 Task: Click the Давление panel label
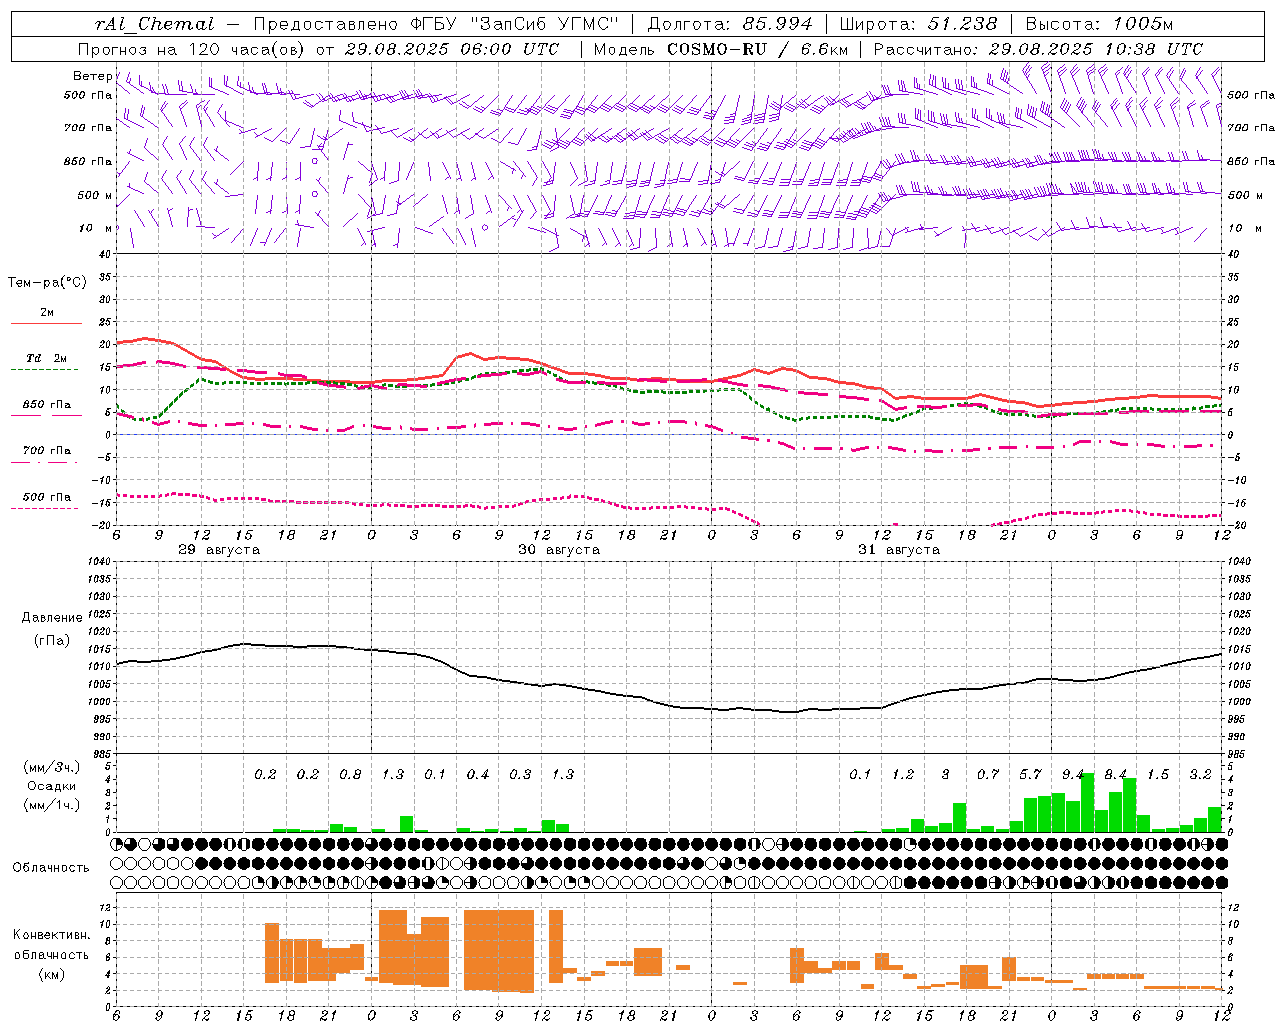(52, 618)
